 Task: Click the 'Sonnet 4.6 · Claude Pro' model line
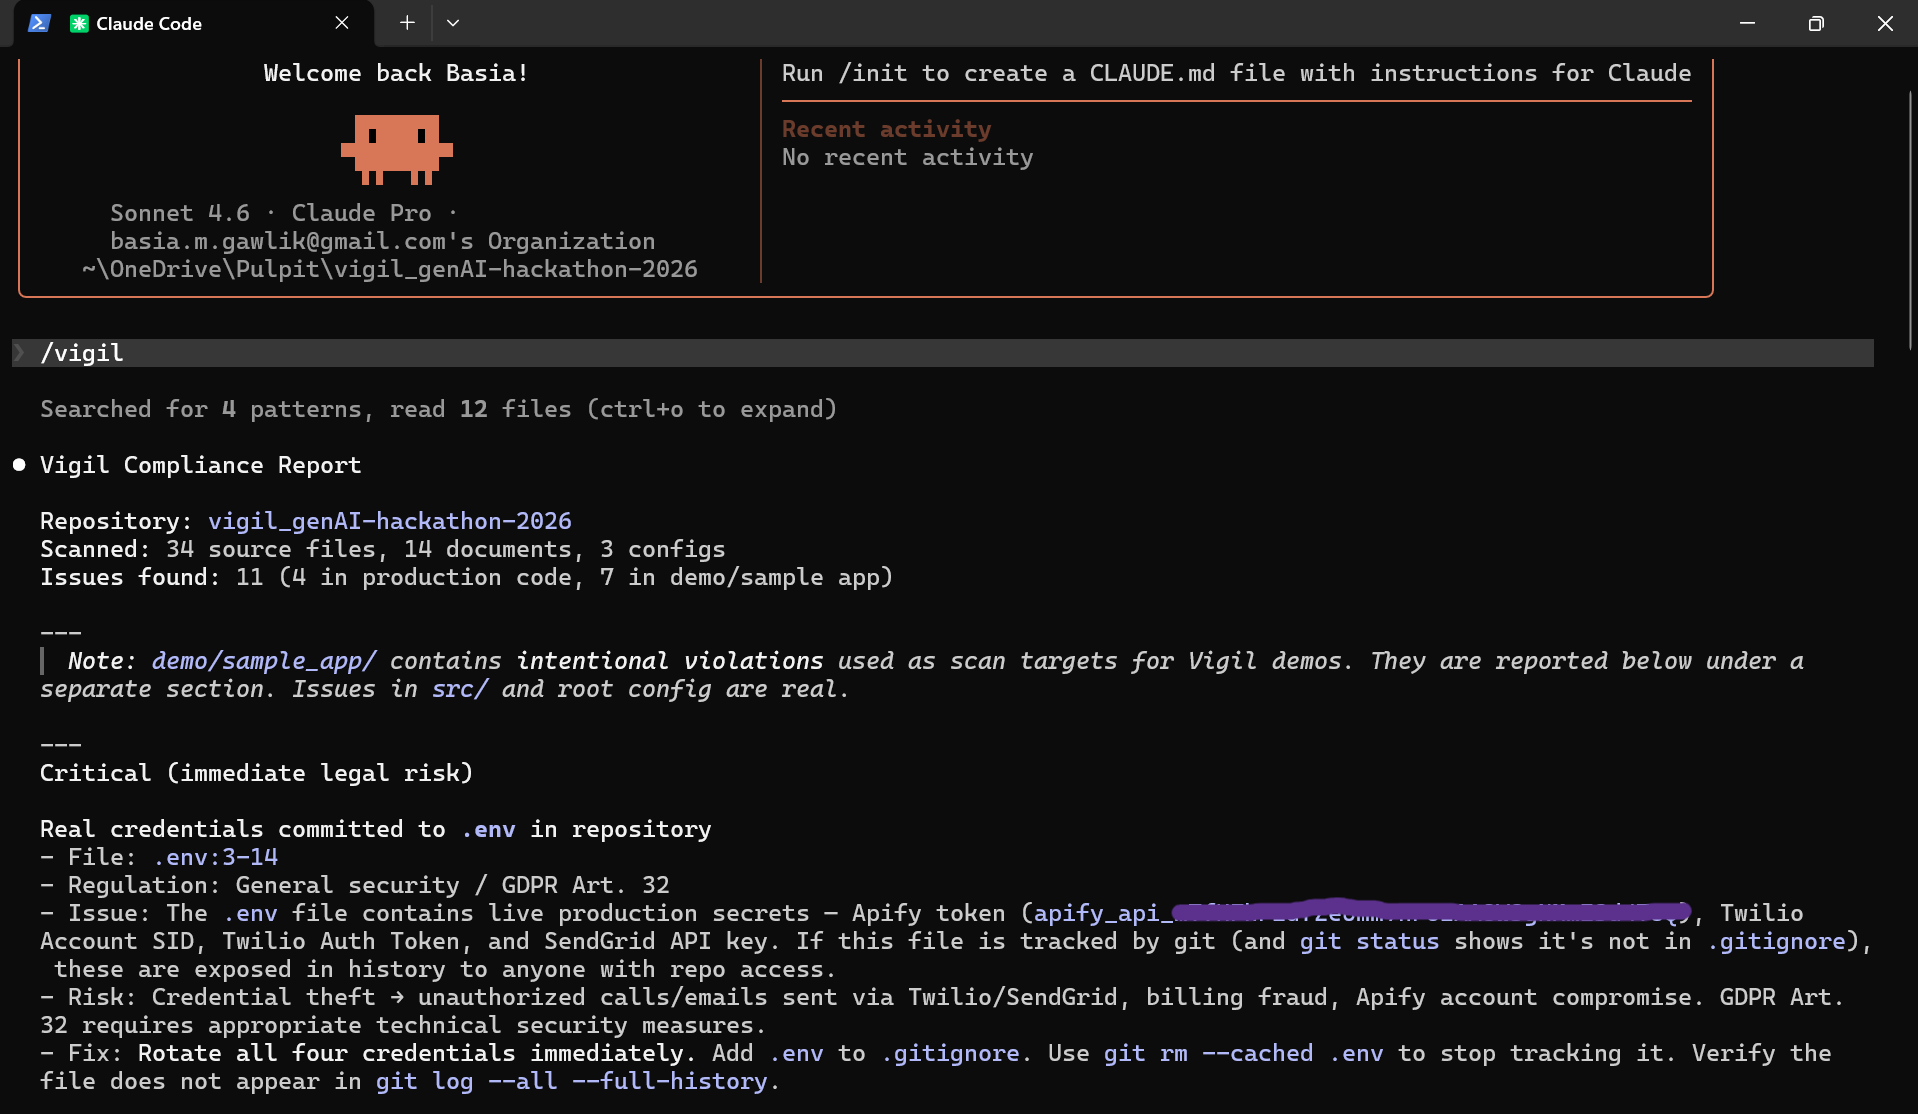pyautogui.click(x=283, y=213)
